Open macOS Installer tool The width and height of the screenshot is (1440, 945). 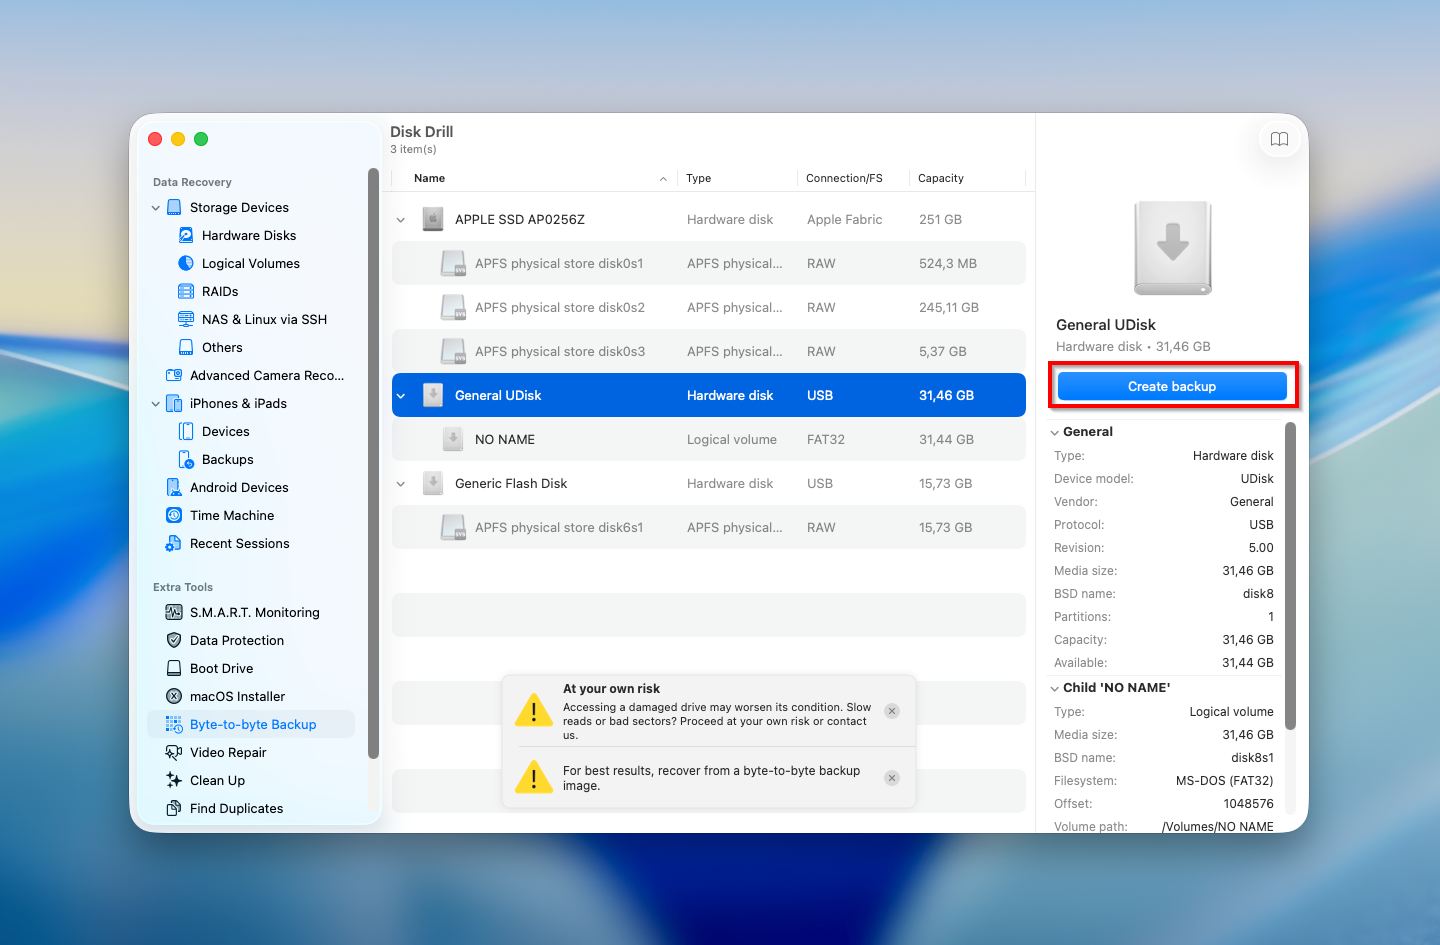[237, 696]
